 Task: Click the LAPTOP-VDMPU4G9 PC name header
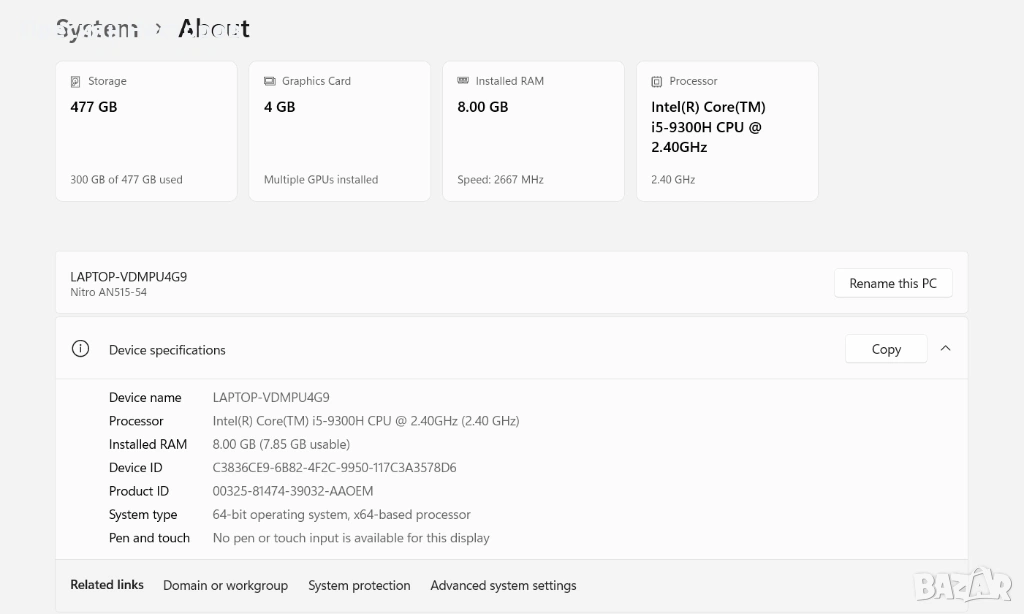coord(128,276)
